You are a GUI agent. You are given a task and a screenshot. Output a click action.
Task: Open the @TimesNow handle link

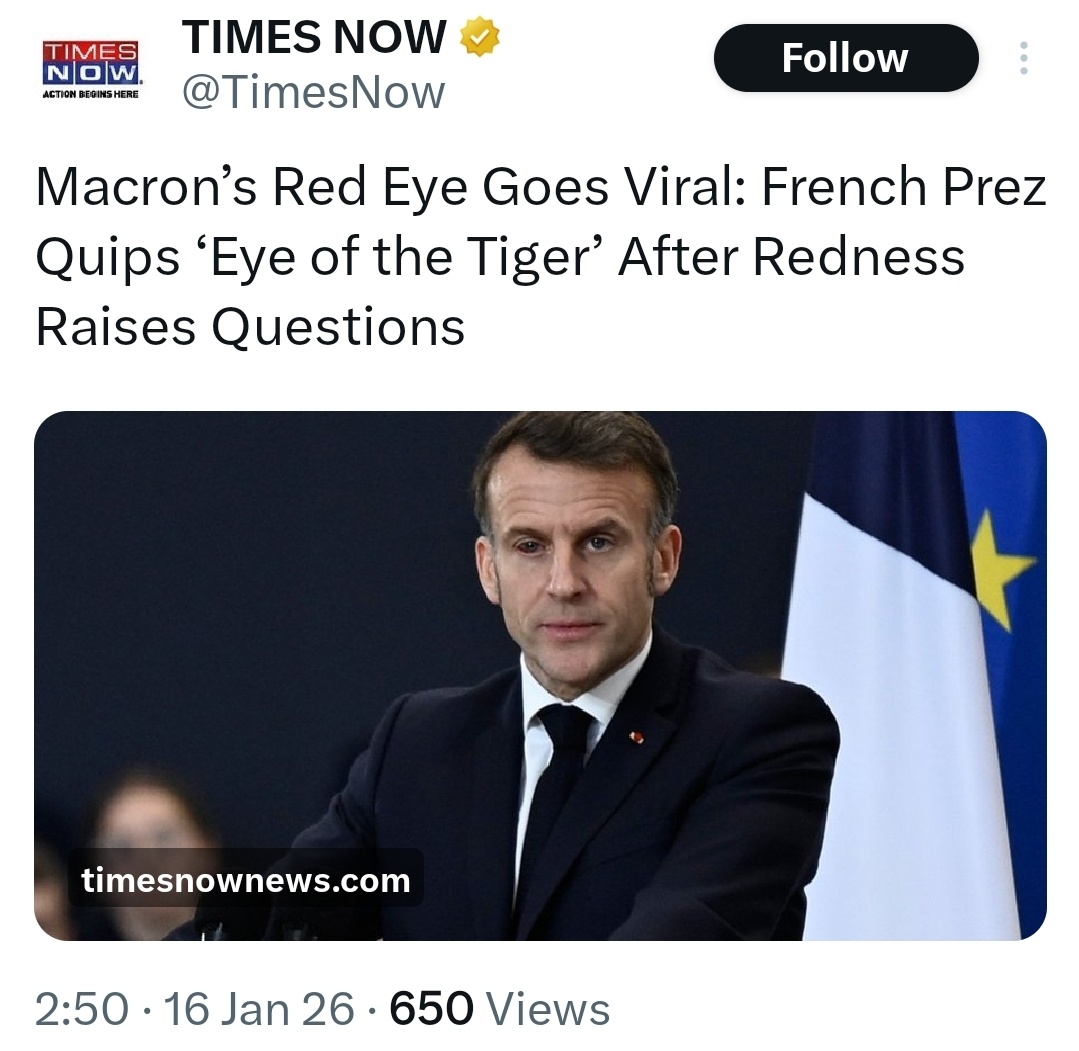click(x=313, y=93)
